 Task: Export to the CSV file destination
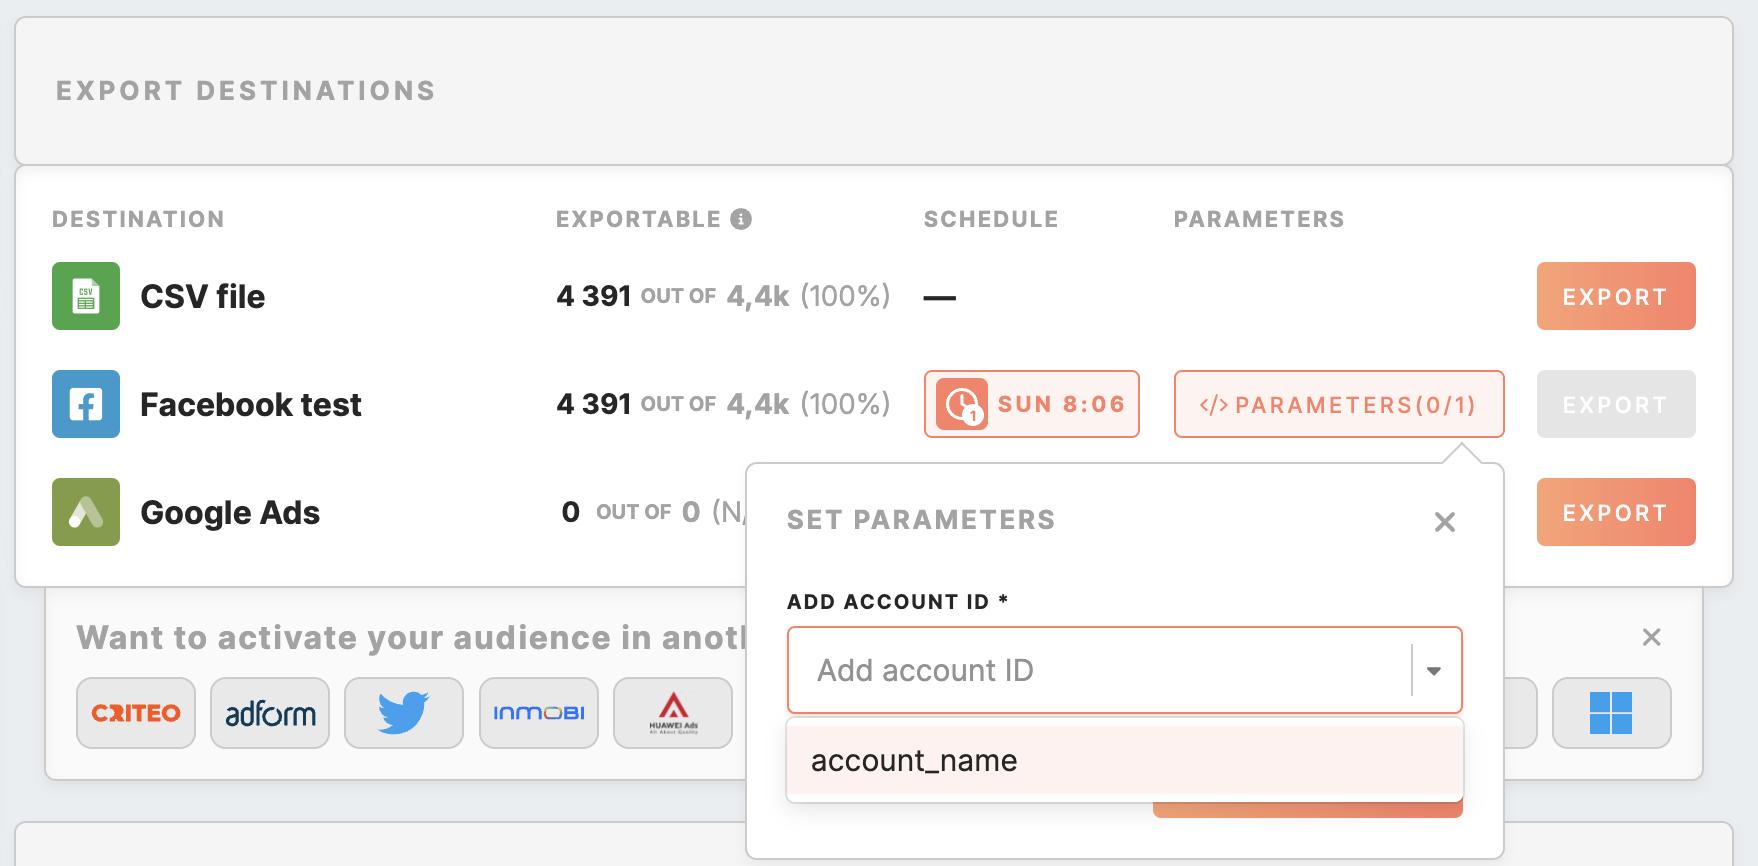pyautogui.click(x=1615, y=296)
